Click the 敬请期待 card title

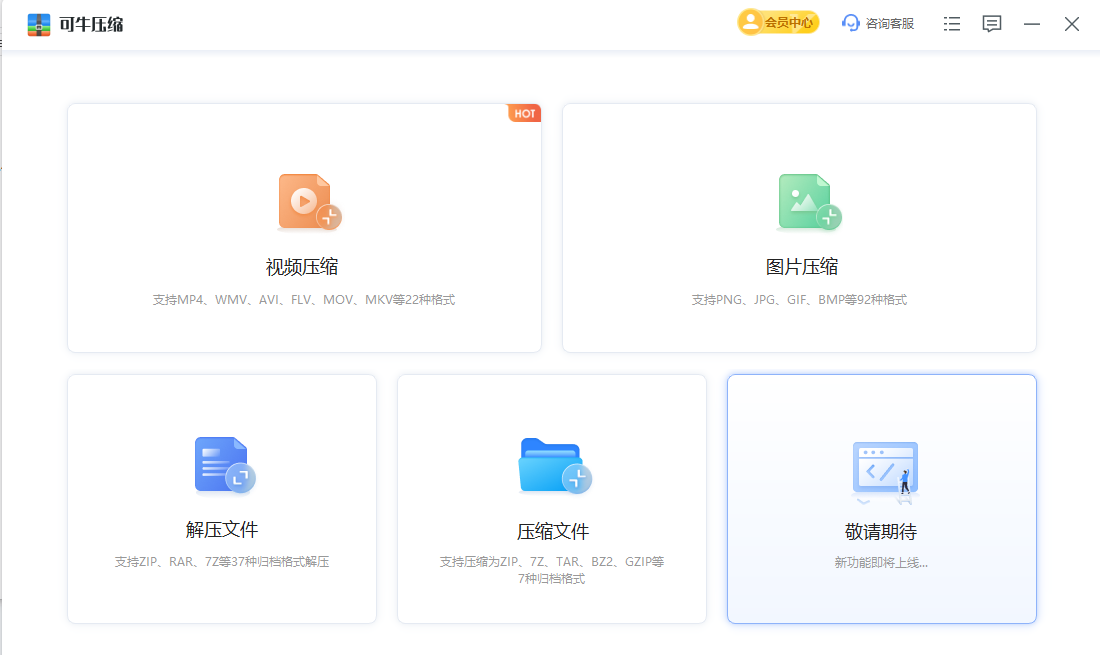[x=881, y=531]
